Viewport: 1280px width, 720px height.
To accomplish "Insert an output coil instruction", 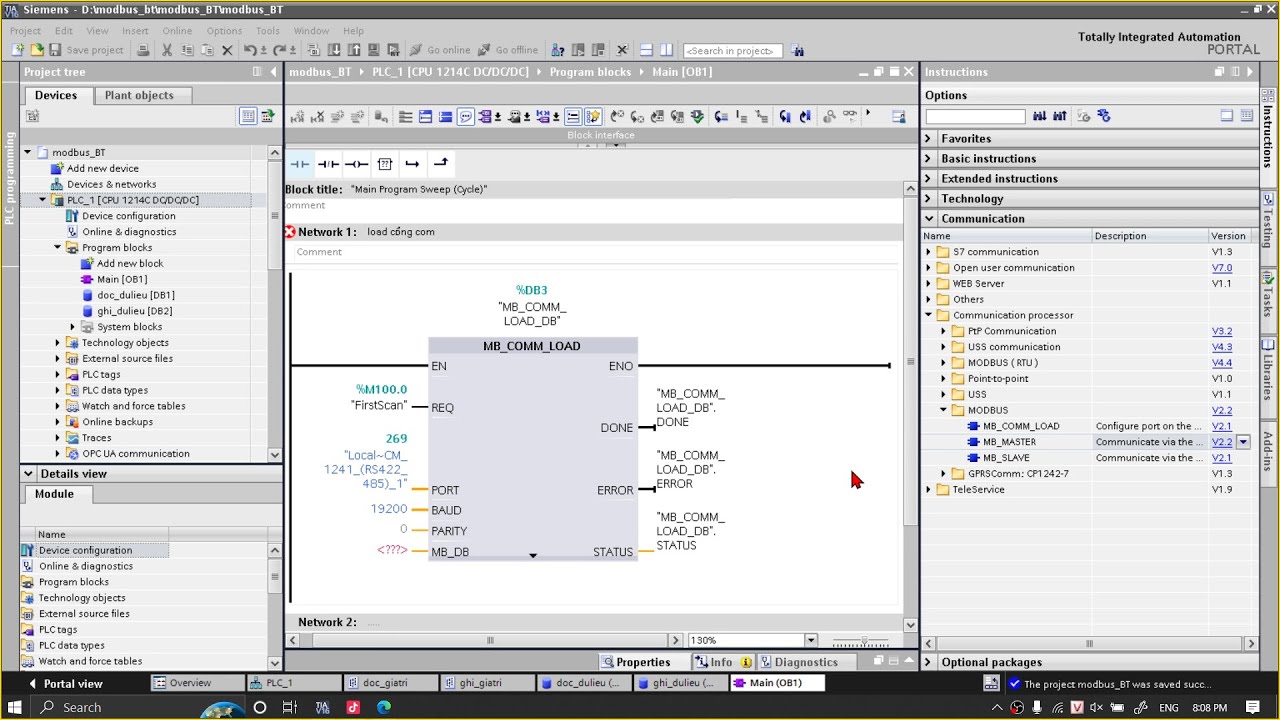I will coord(356,164).
